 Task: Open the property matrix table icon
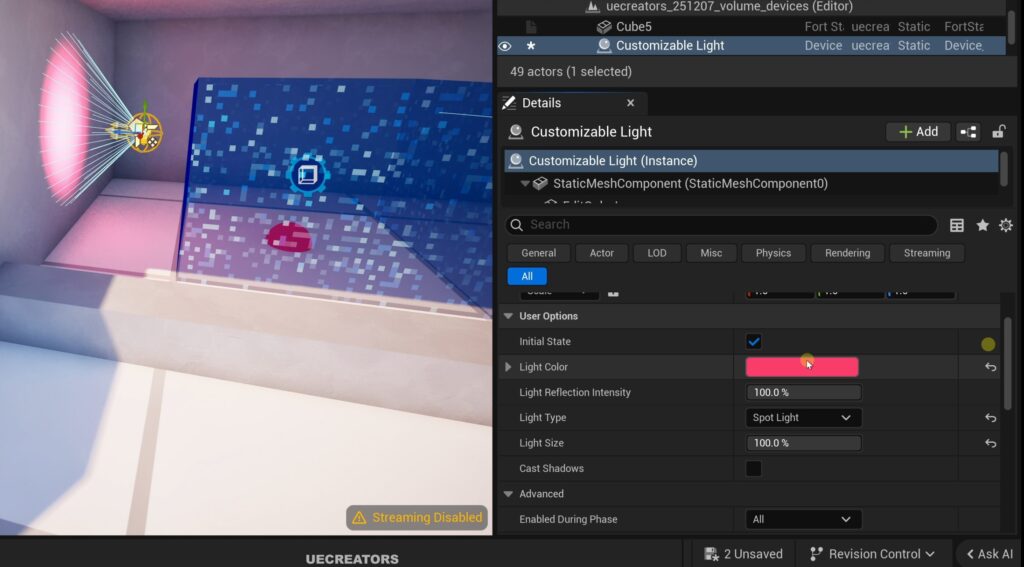click(x=957, y=225)
